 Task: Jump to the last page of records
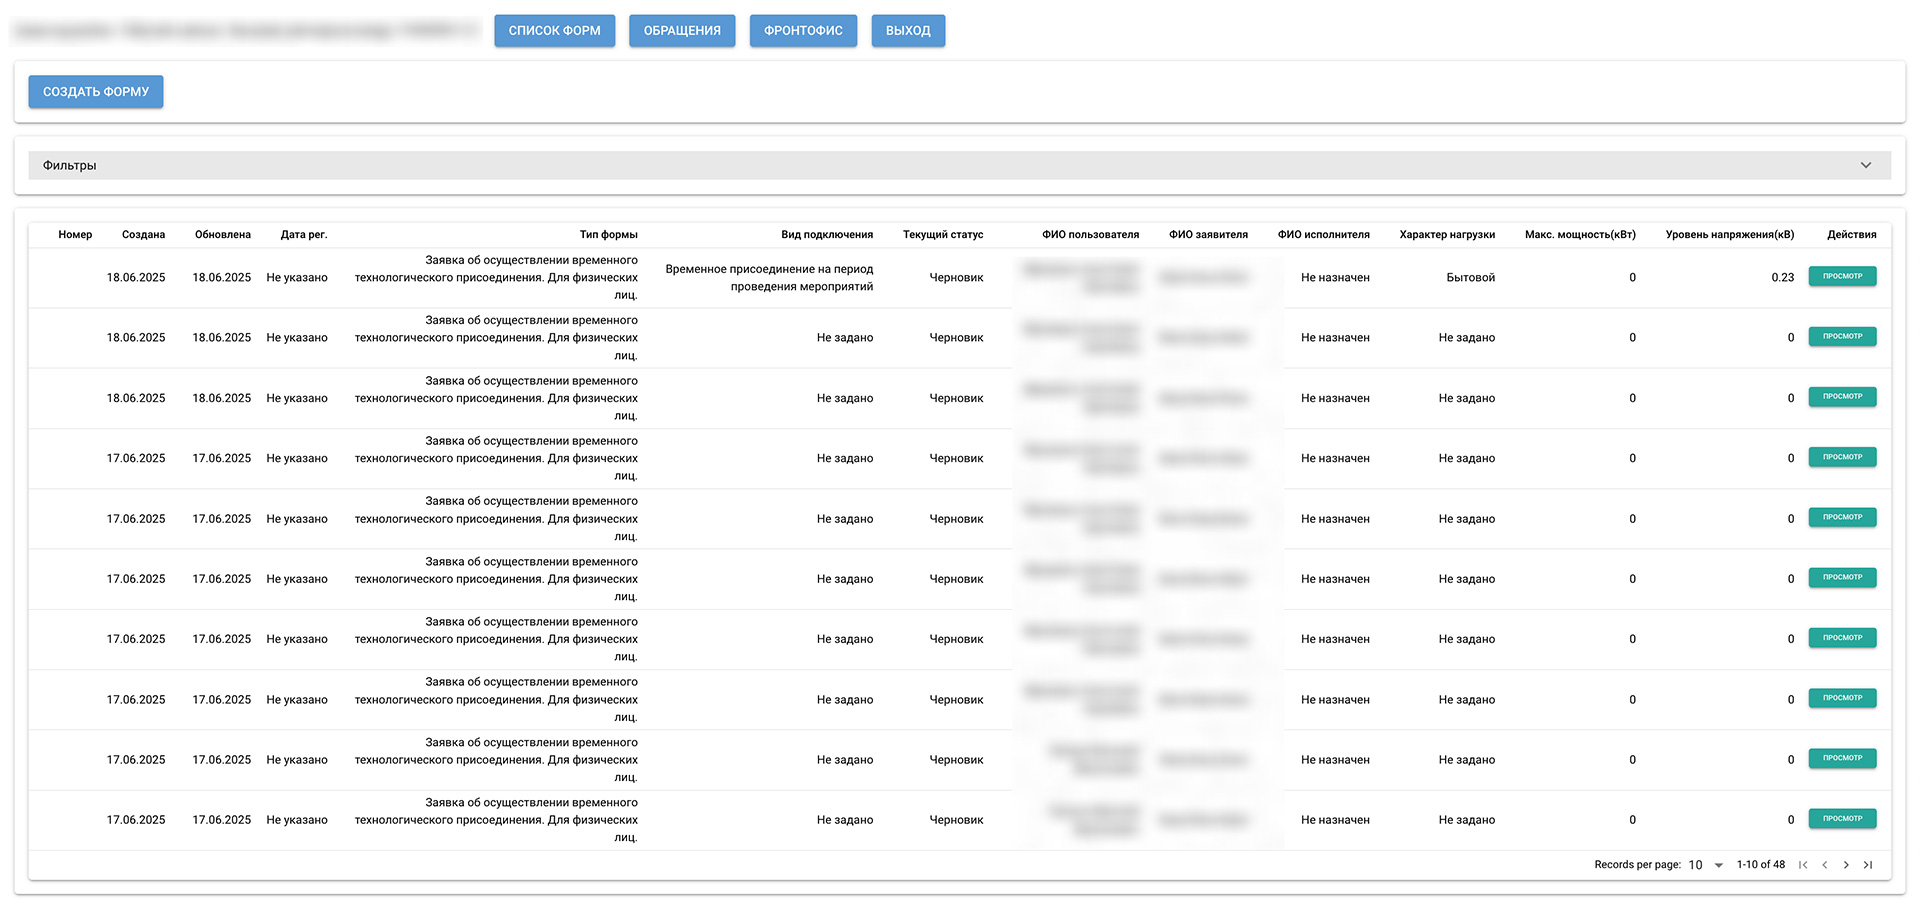[x=1868, y=865]
